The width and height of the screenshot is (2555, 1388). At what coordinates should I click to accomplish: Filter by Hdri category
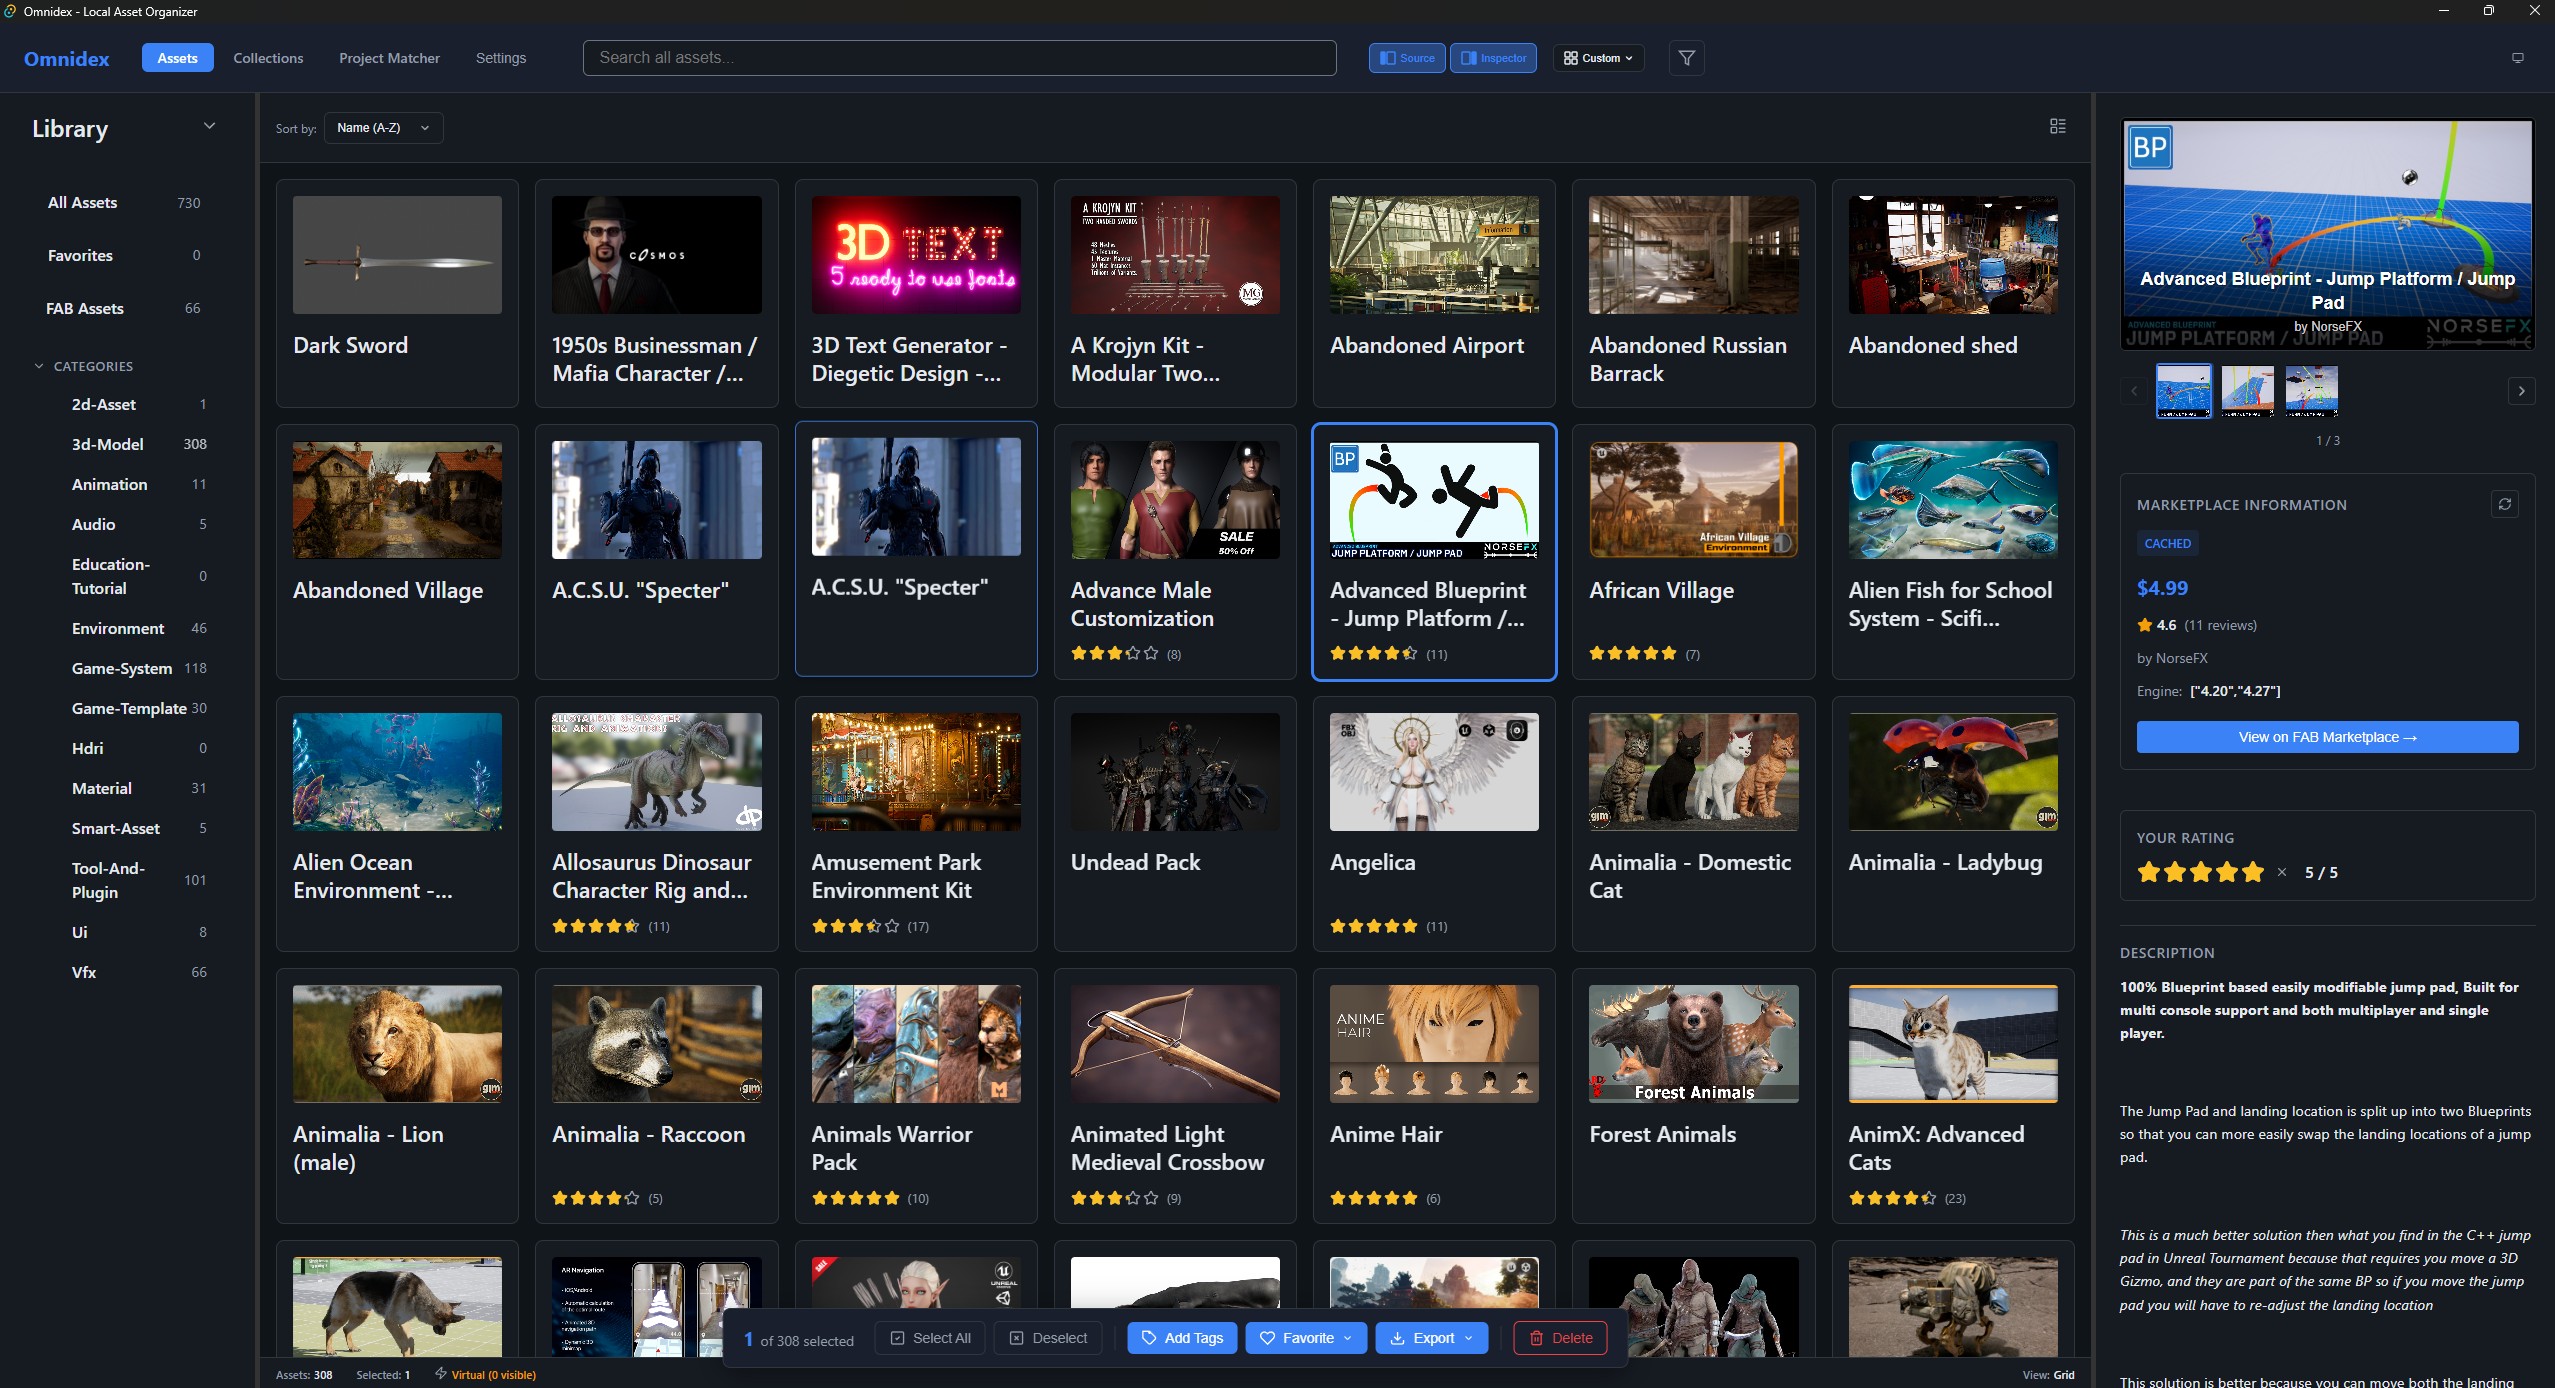tap(138, 748)
